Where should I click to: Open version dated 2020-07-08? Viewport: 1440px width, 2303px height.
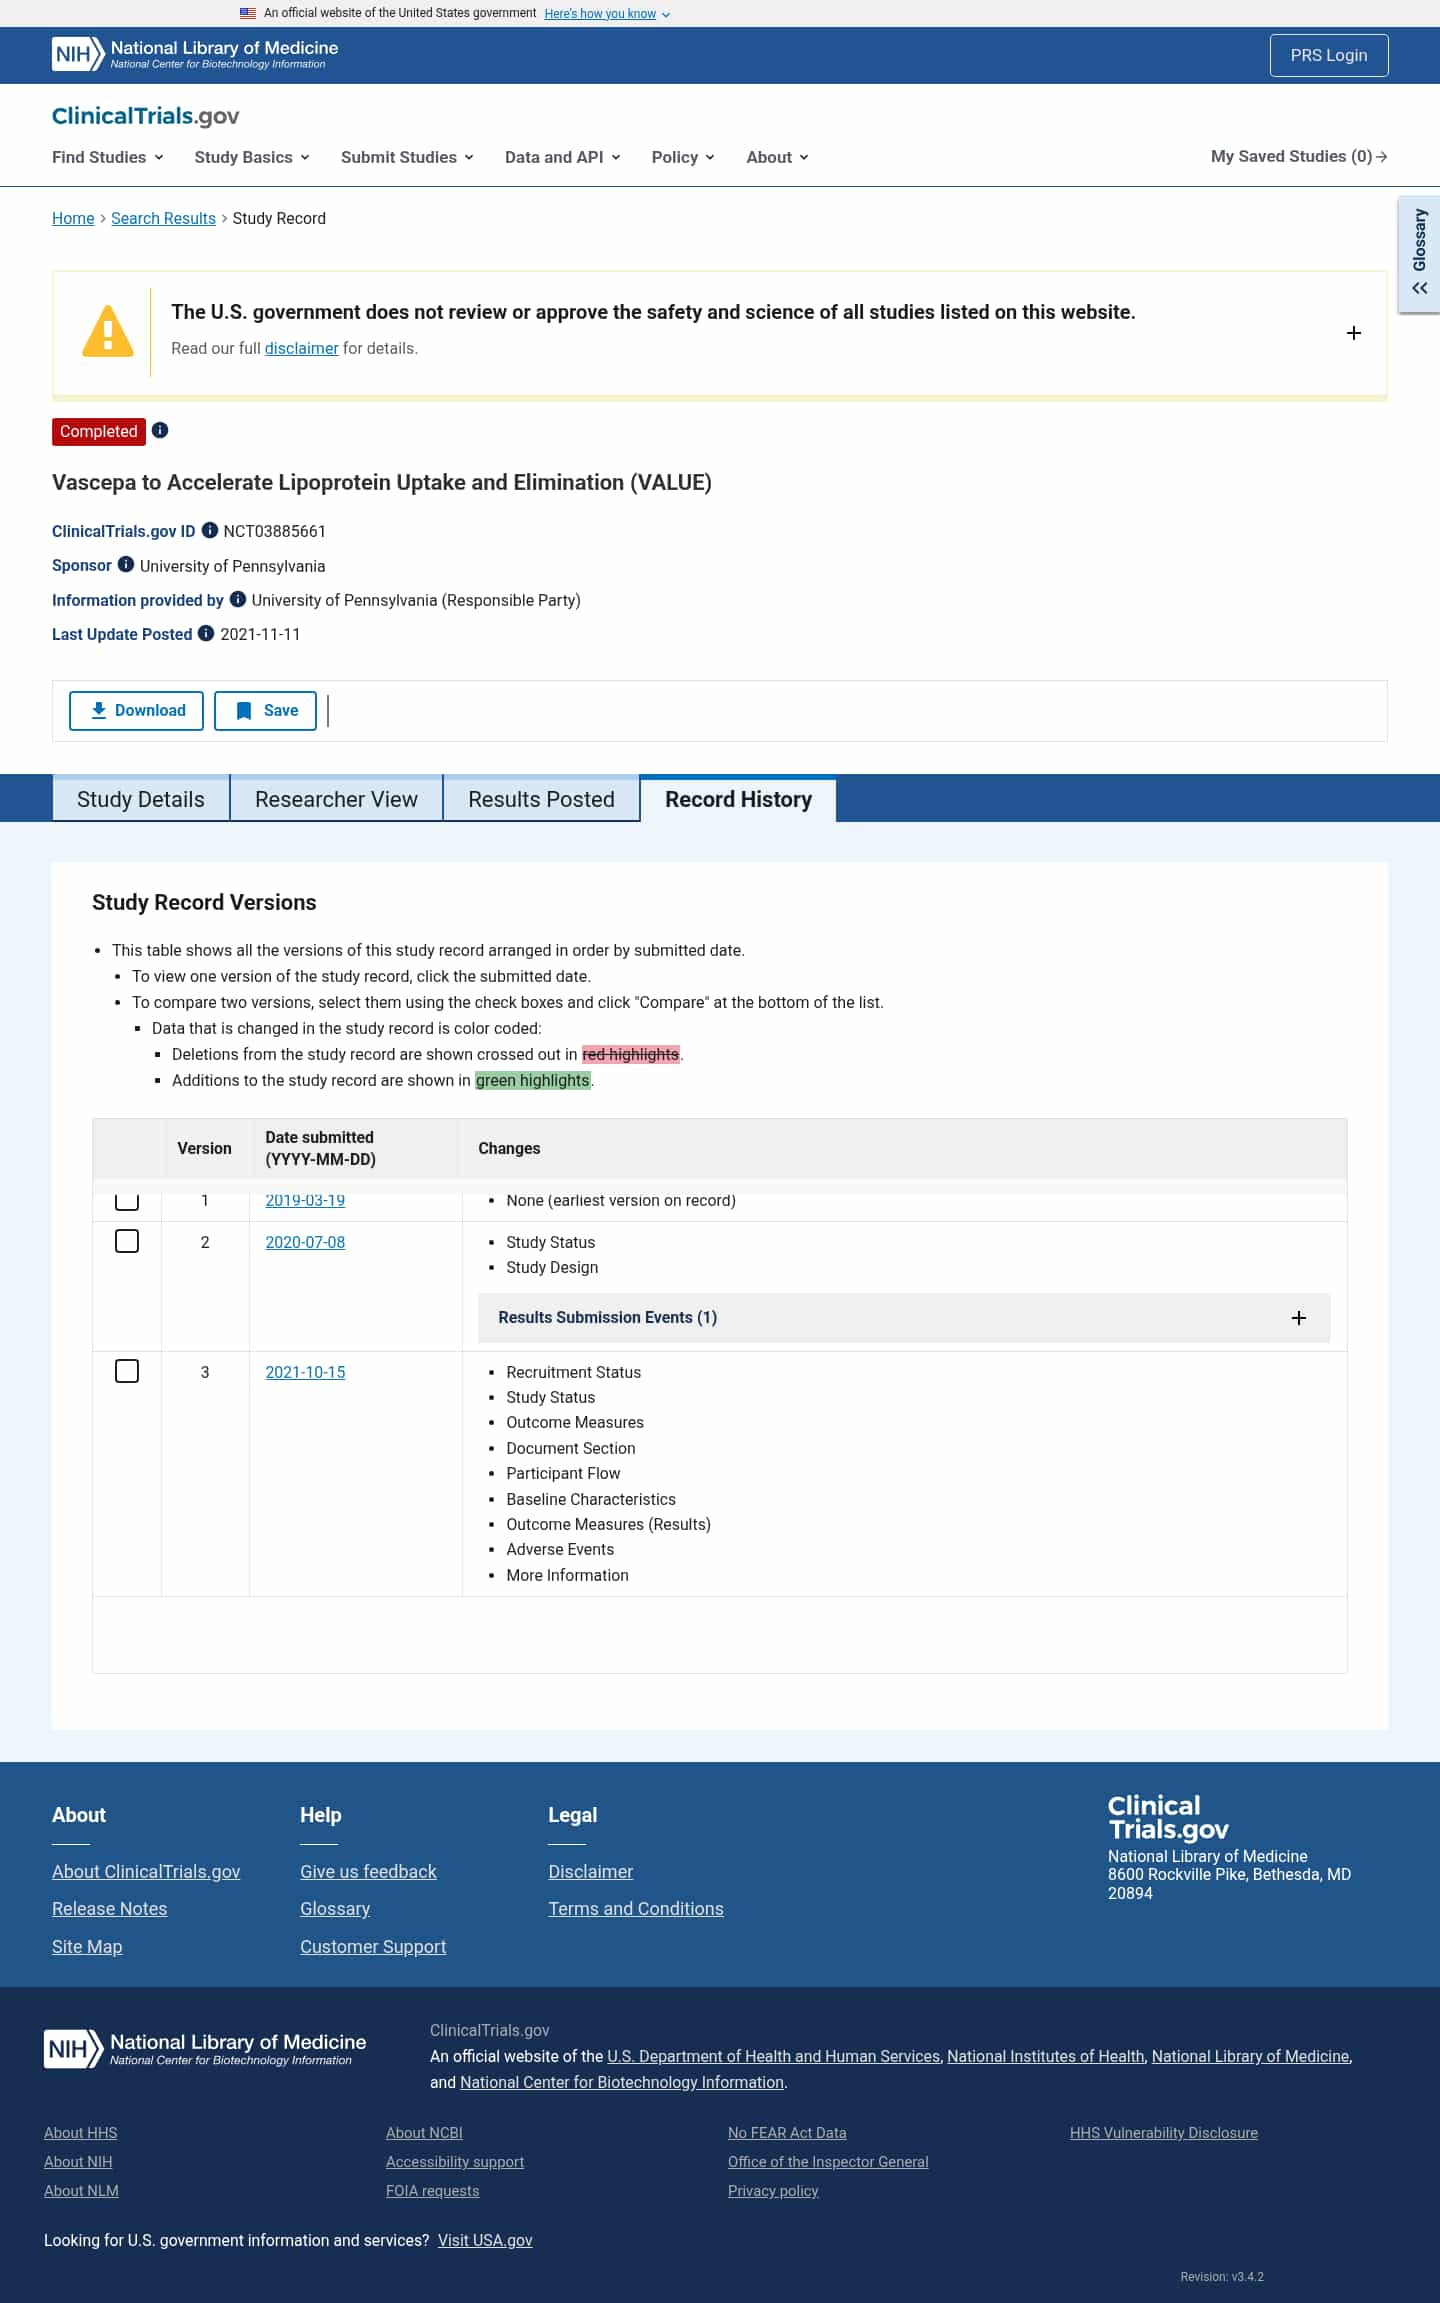305,1242
